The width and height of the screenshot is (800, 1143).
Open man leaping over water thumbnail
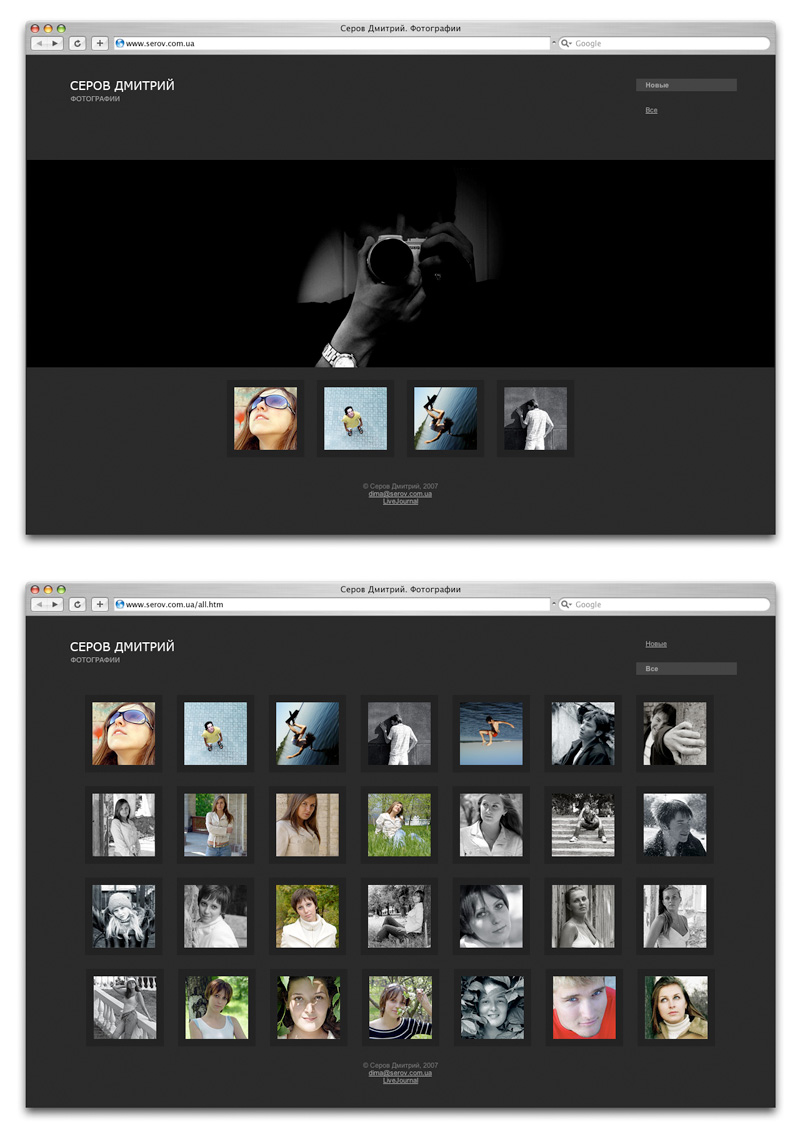[491, 733]
